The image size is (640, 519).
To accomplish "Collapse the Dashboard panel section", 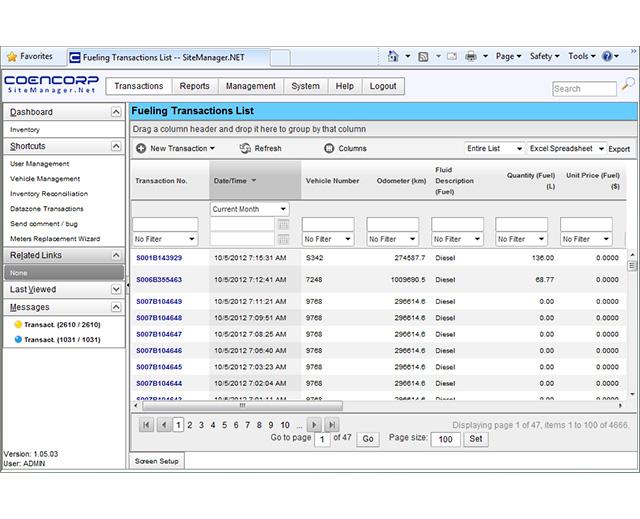I will click(x=117, y=112).
